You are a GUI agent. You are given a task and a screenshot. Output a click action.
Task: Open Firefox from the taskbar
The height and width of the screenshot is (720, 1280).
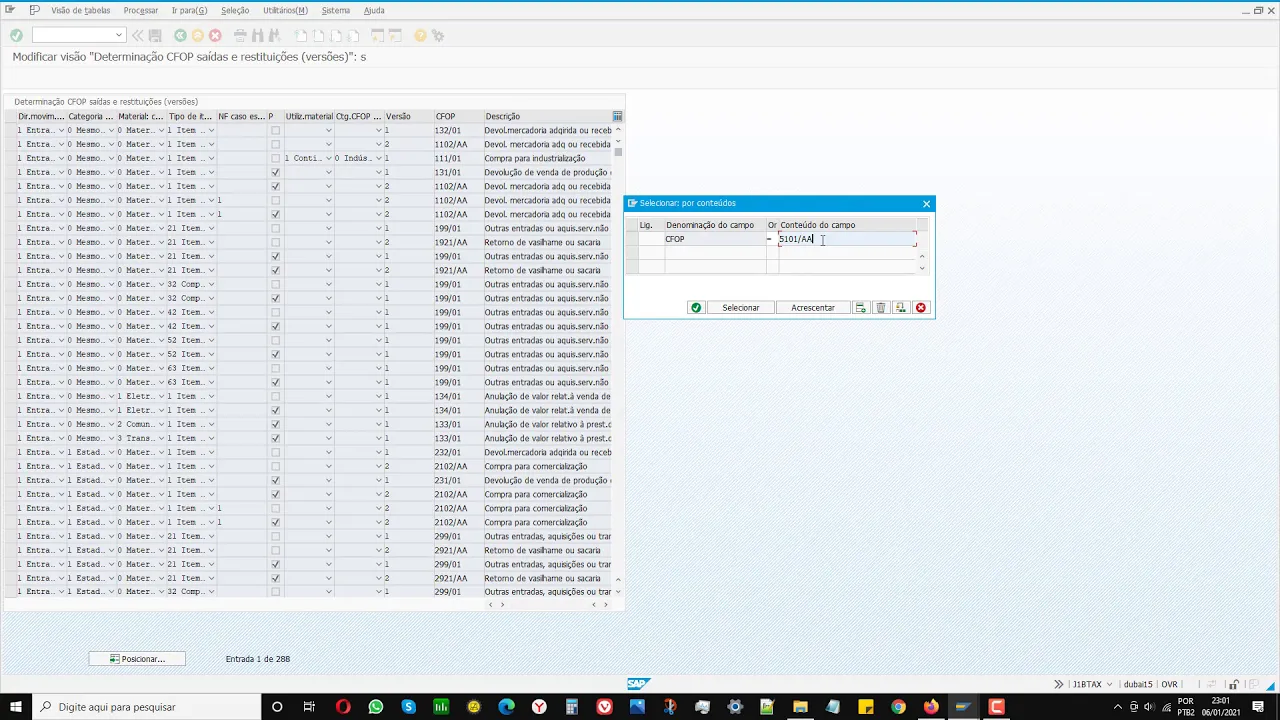tap(931, 707)
